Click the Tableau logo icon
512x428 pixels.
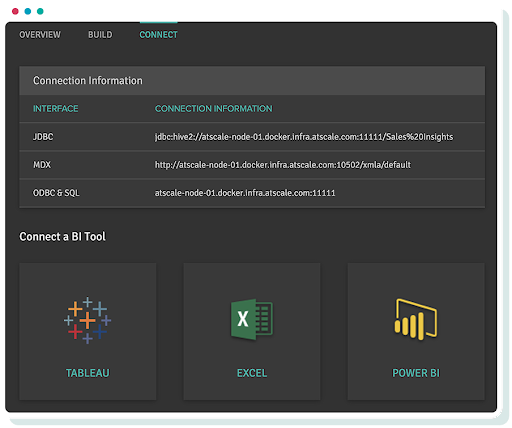[87, 320]
